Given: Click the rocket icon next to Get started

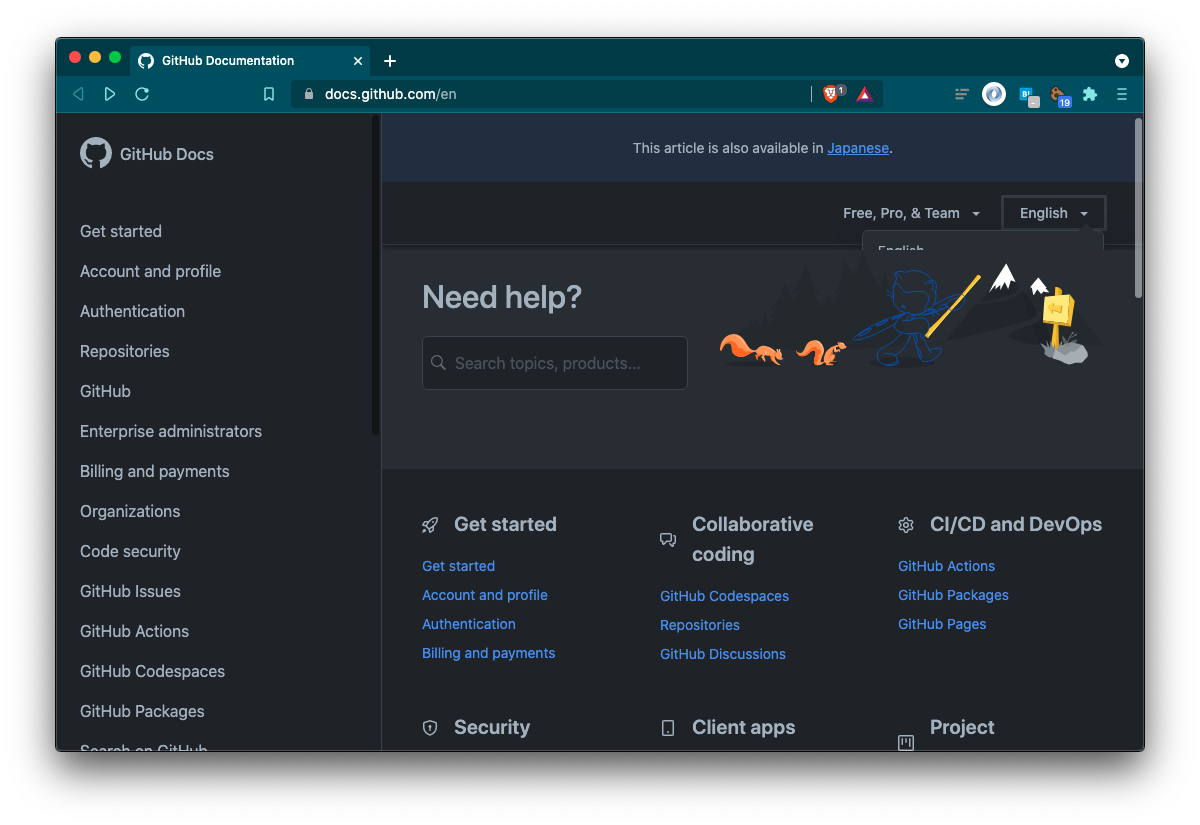Looking at the screenshot, I should (x=430, y=525).
